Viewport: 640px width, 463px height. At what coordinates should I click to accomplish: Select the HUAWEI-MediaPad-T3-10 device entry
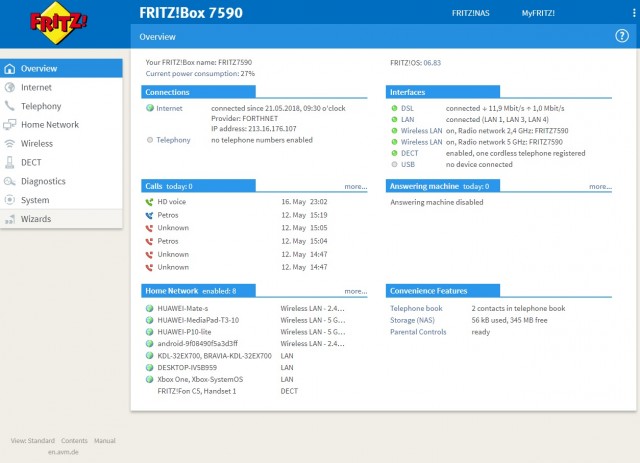[x=198, y=320]
